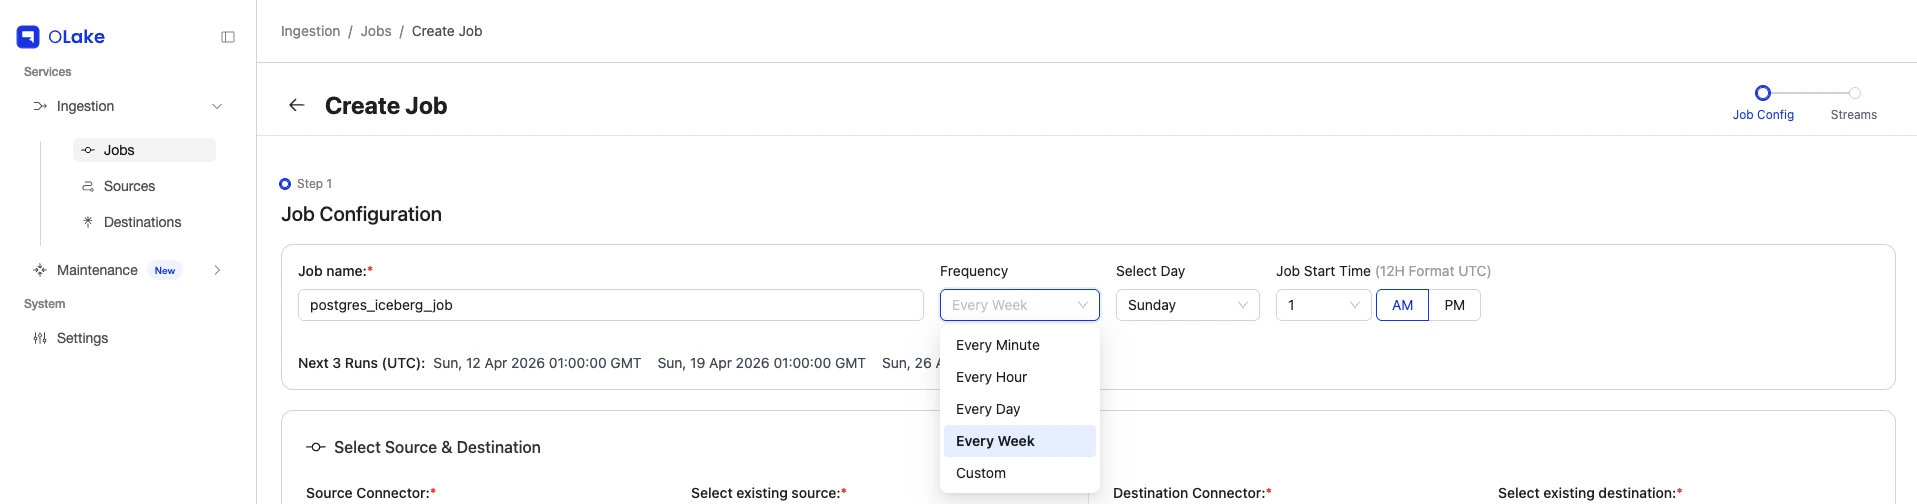This screenshot has height=504, width=1917.
Task: Click the Maintenance sparkle icon
Action: pyautogui.click(x=40, y=270)
